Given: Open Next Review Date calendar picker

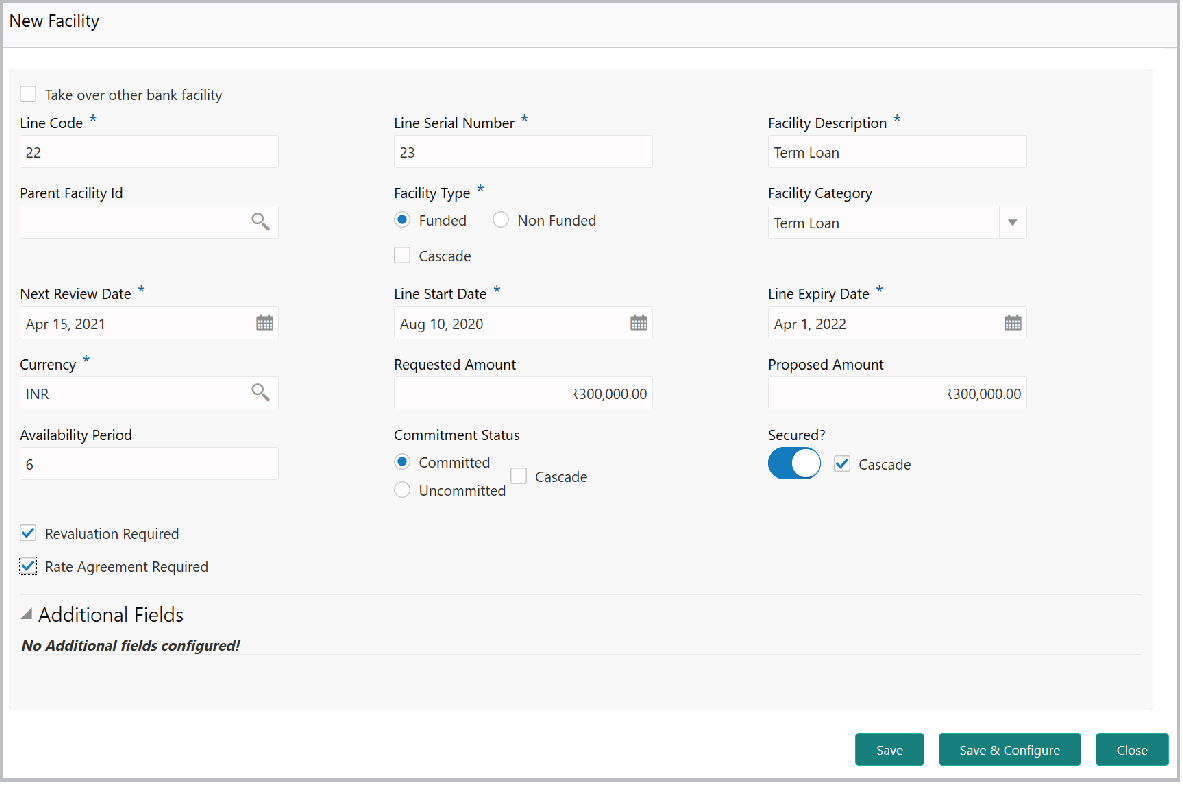Looking at the screenshot, I should point(265,323).
